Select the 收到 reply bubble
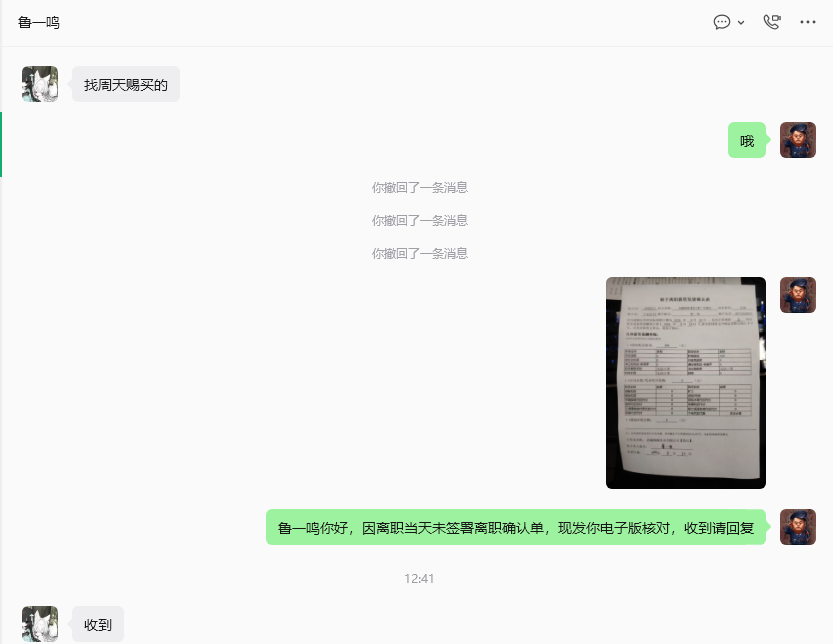The width and height of the screenshot is (833, 644). click(98, 624)
